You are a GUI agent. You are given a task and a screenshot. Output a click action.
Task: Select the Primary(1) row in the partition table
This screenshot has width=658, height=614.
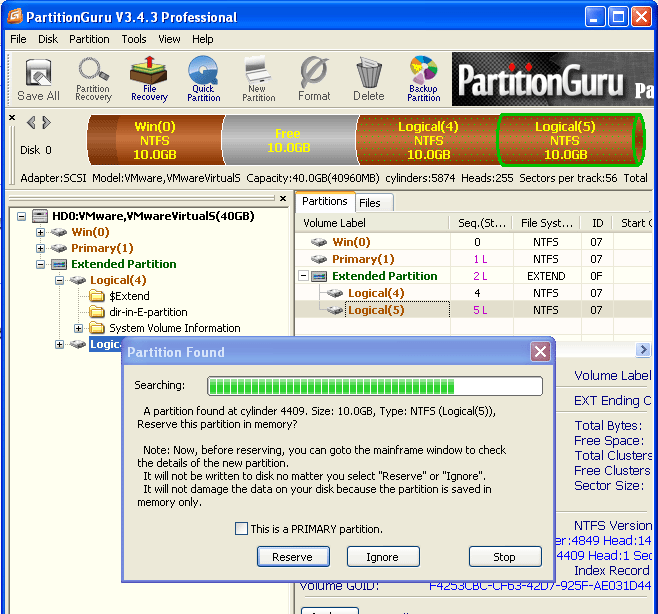pyautogui.click(x=476, y=259)
